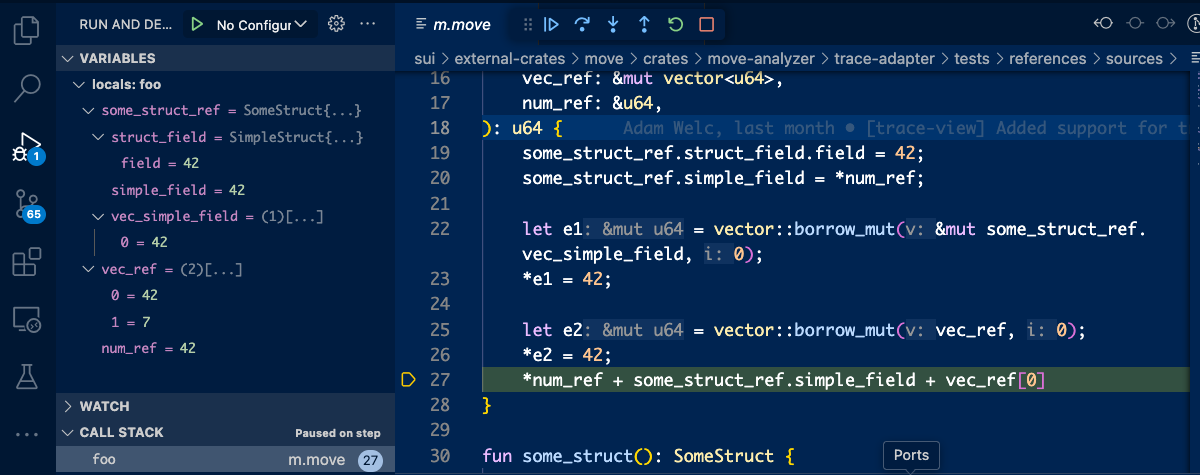This screenshot has width=1200, height=475.
Task: Click move-analyzer in breadcrumb path
Action: [760, 59]
